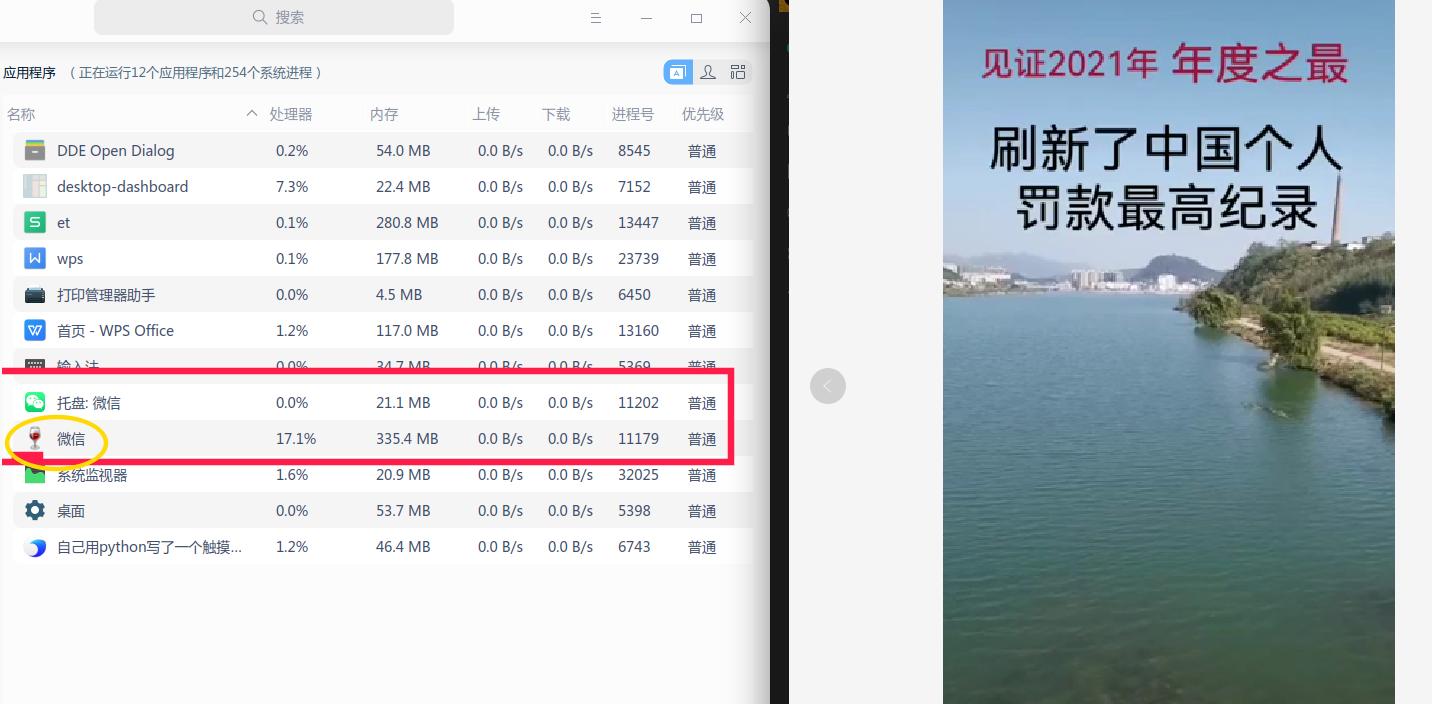Click the printer icon beside 打印管理器助手

34,294
